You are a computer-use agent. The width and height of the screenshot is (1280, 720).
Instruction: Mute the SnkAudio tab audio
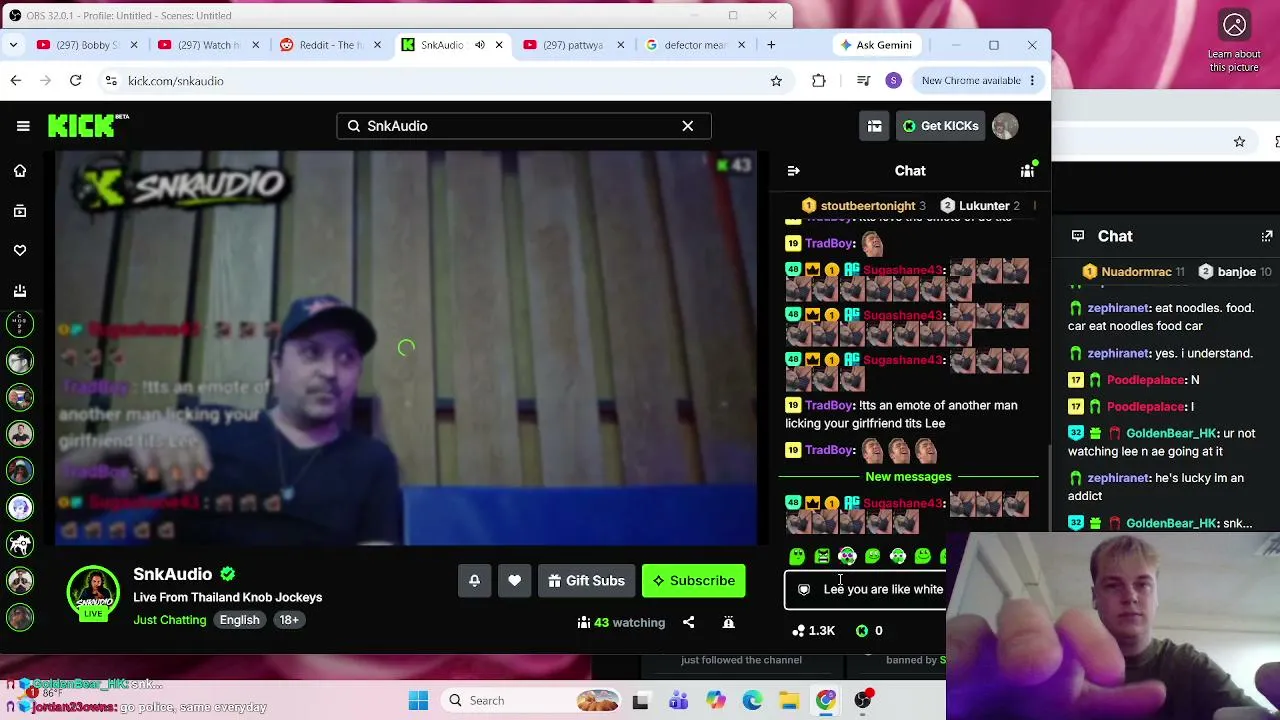pyautogui.click(x=480, y=45)
